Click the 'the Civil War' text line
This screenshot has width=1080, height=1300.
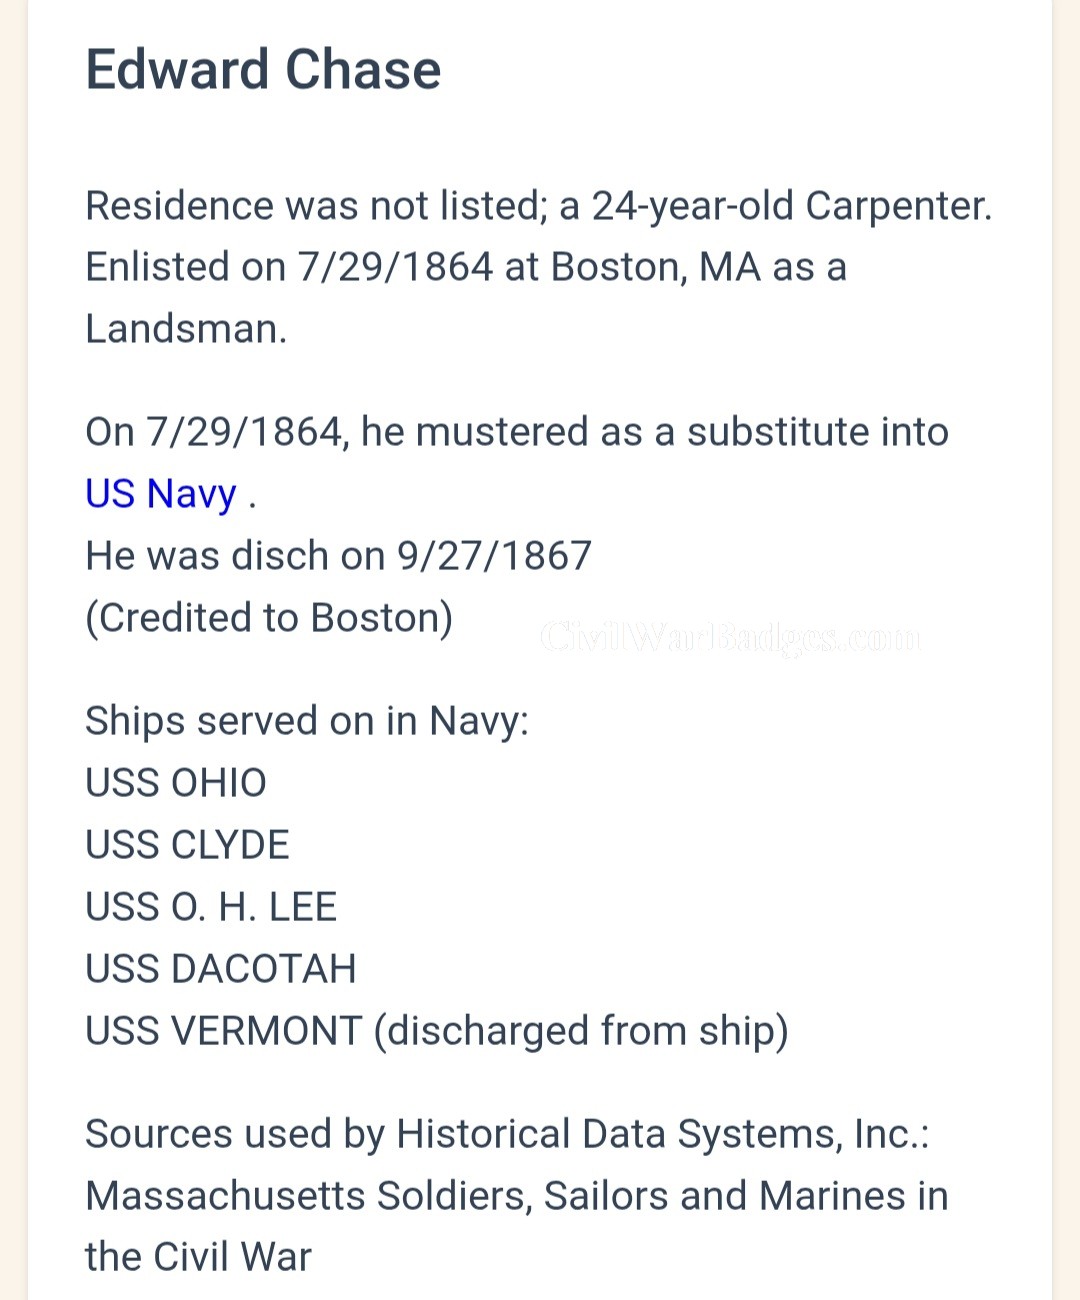point(198,1257)
